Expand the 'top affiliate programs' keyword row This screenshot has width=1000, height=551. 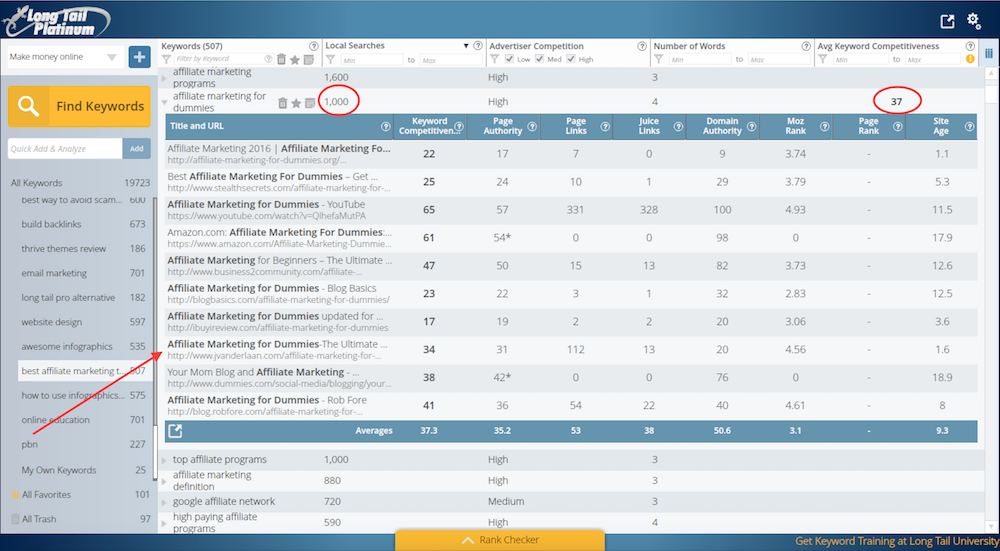[165, 459]
